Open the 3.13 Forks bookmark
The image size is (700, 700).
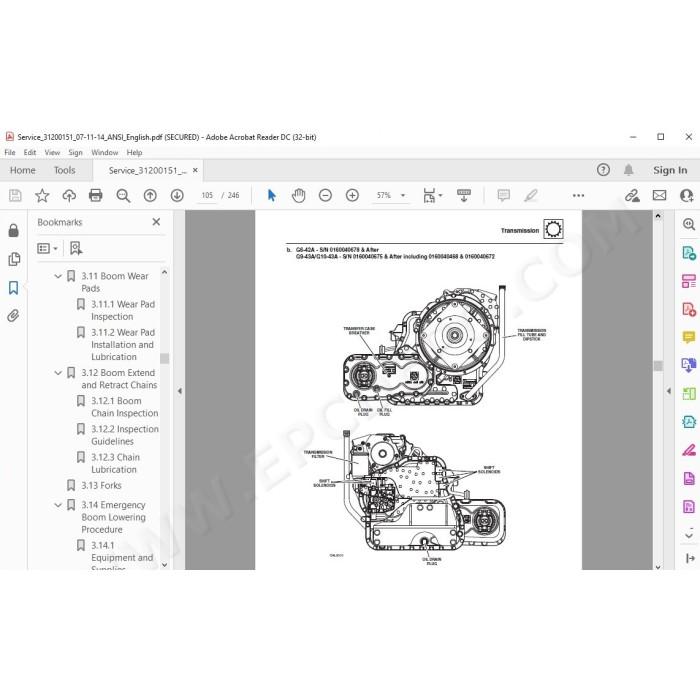(x=101, y=485)
